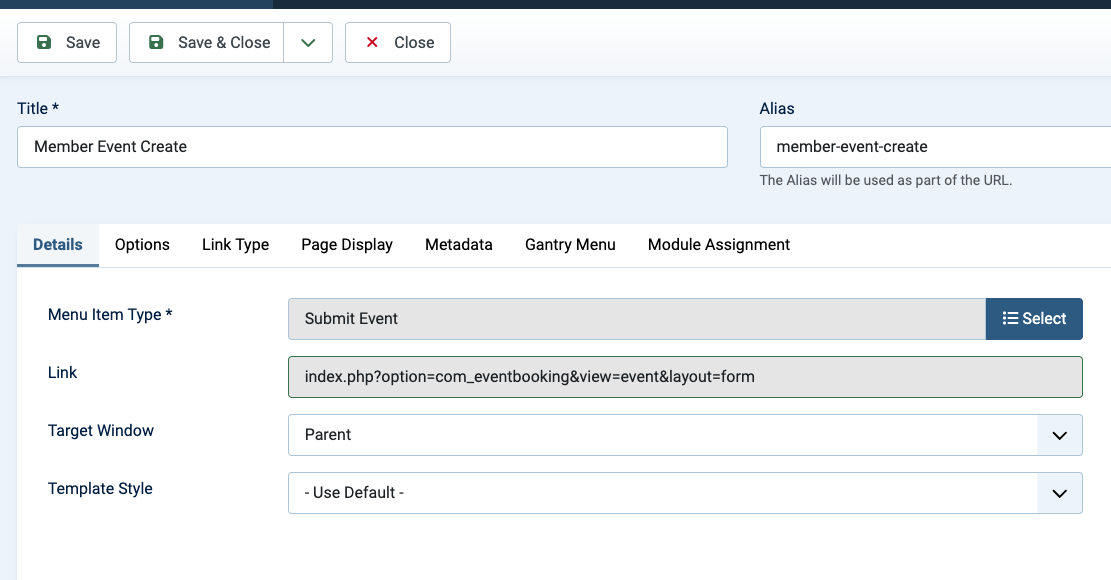The width and height of the screenshot is (1111, 580).
Task: Open the Target Window dropdown
Action: click(685, 435)
